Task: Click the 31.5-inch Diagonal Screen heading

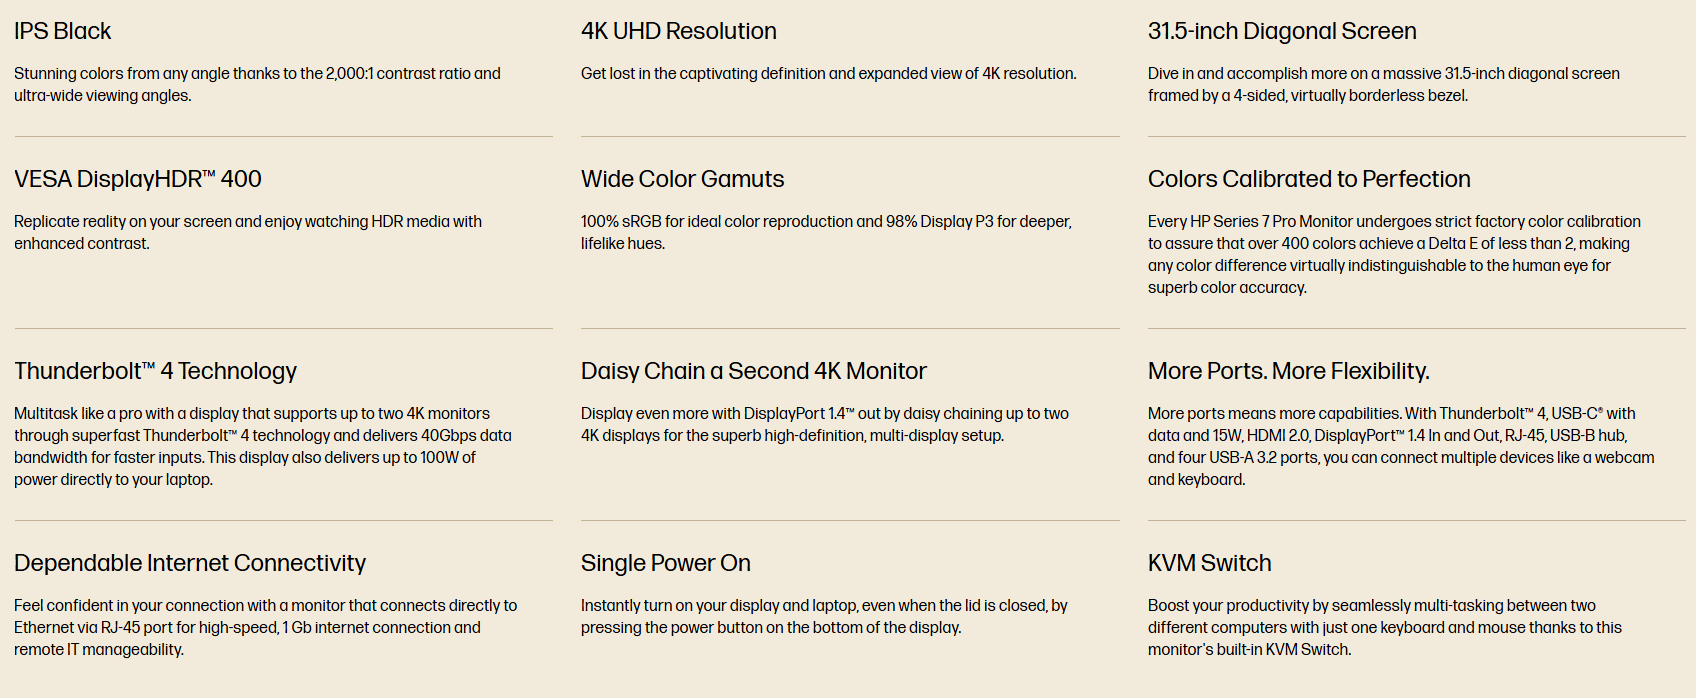Action: click(x=1281, y=31)
